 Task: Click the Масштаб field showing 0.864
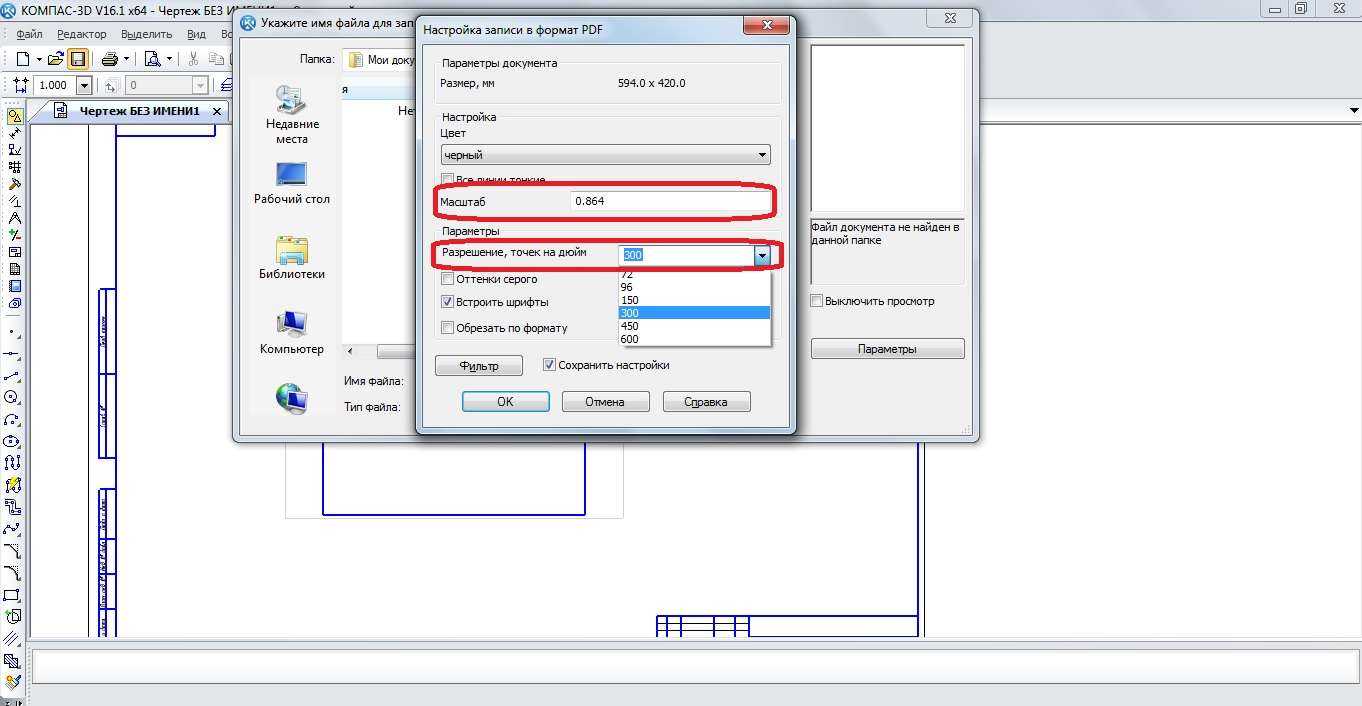pyautogui.click(x=670, y=201)
